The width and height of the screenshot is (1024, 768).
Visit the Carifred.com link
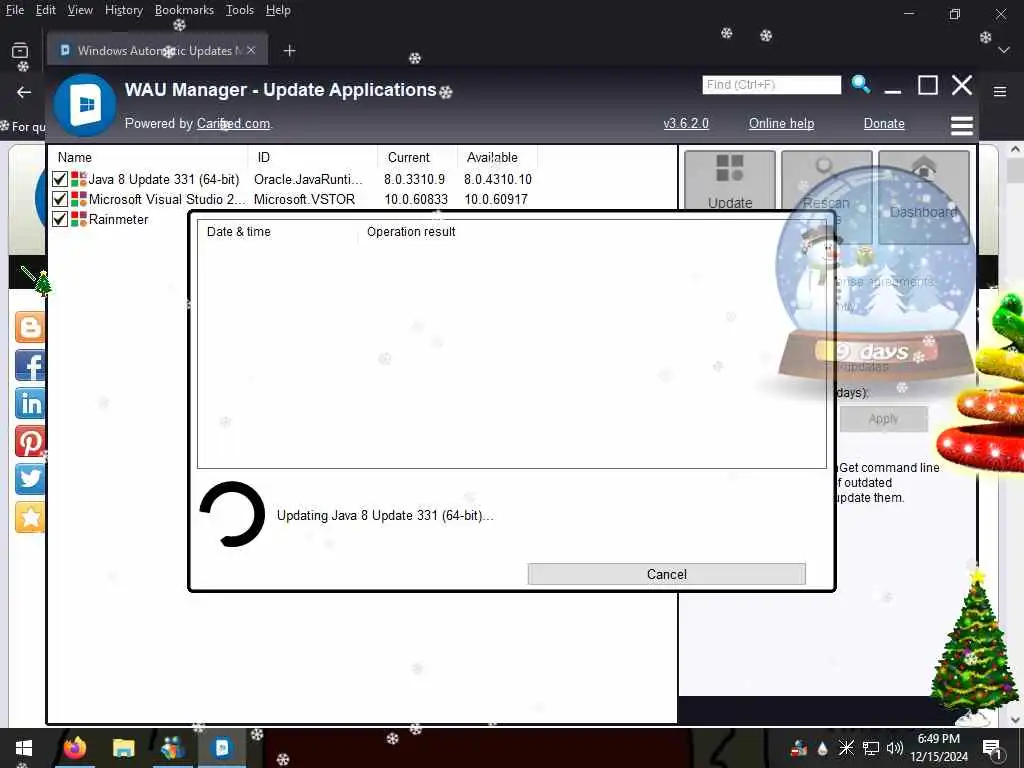[x=233, y=123]
